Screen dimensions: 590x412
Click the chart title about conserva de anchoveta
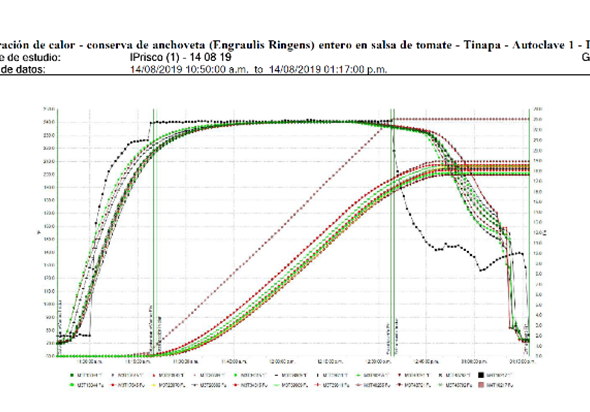(295, 45)
